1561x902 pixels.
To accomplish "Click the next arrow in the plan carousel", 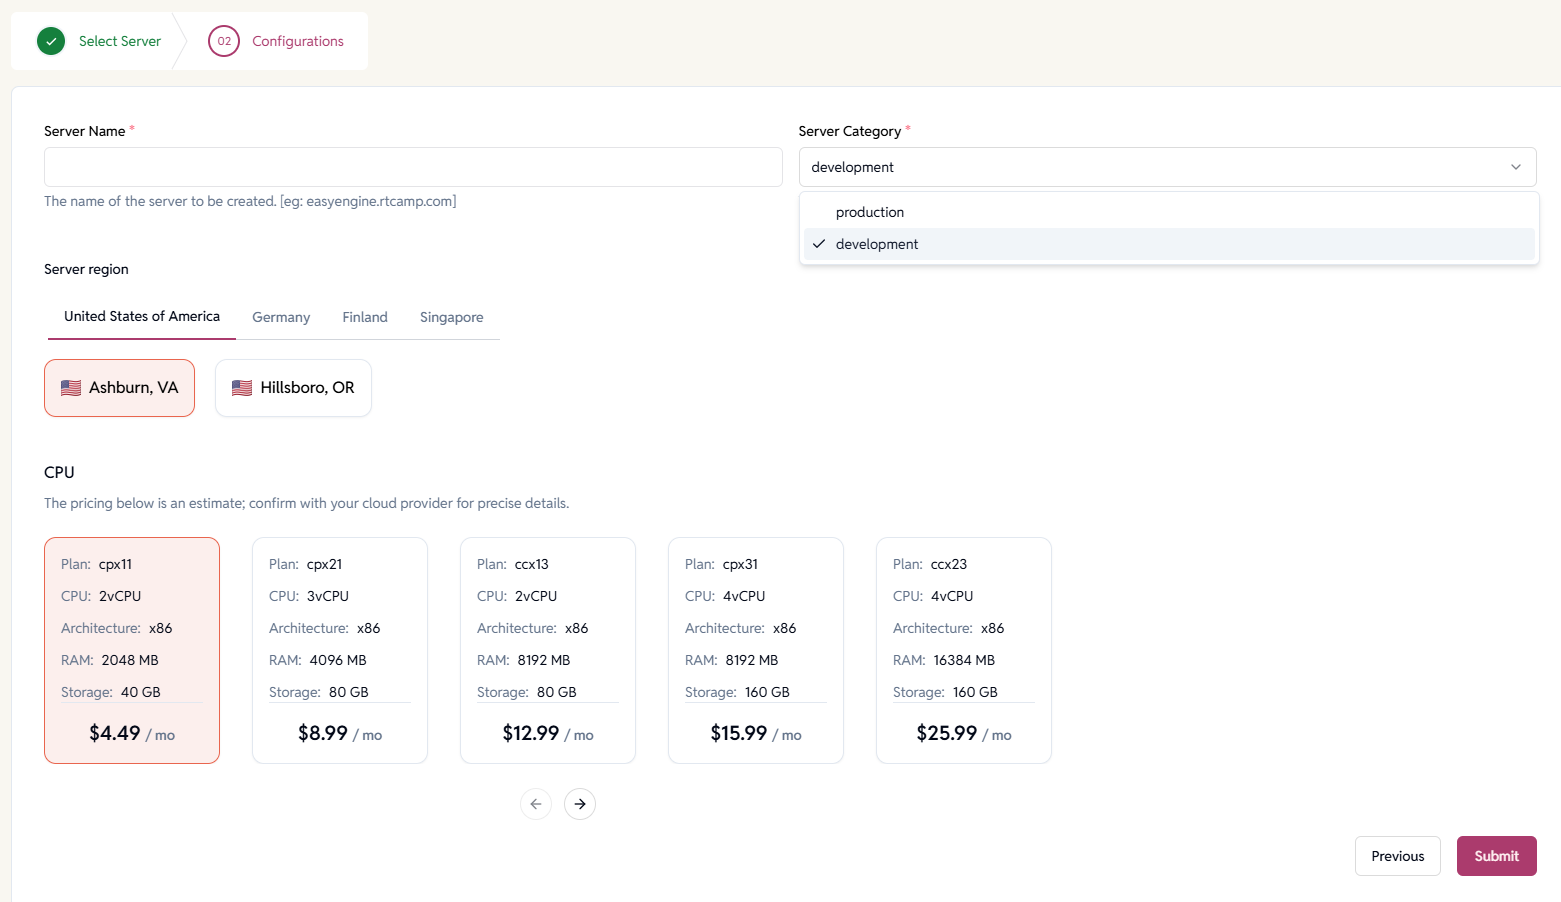I will pos(580,804).
